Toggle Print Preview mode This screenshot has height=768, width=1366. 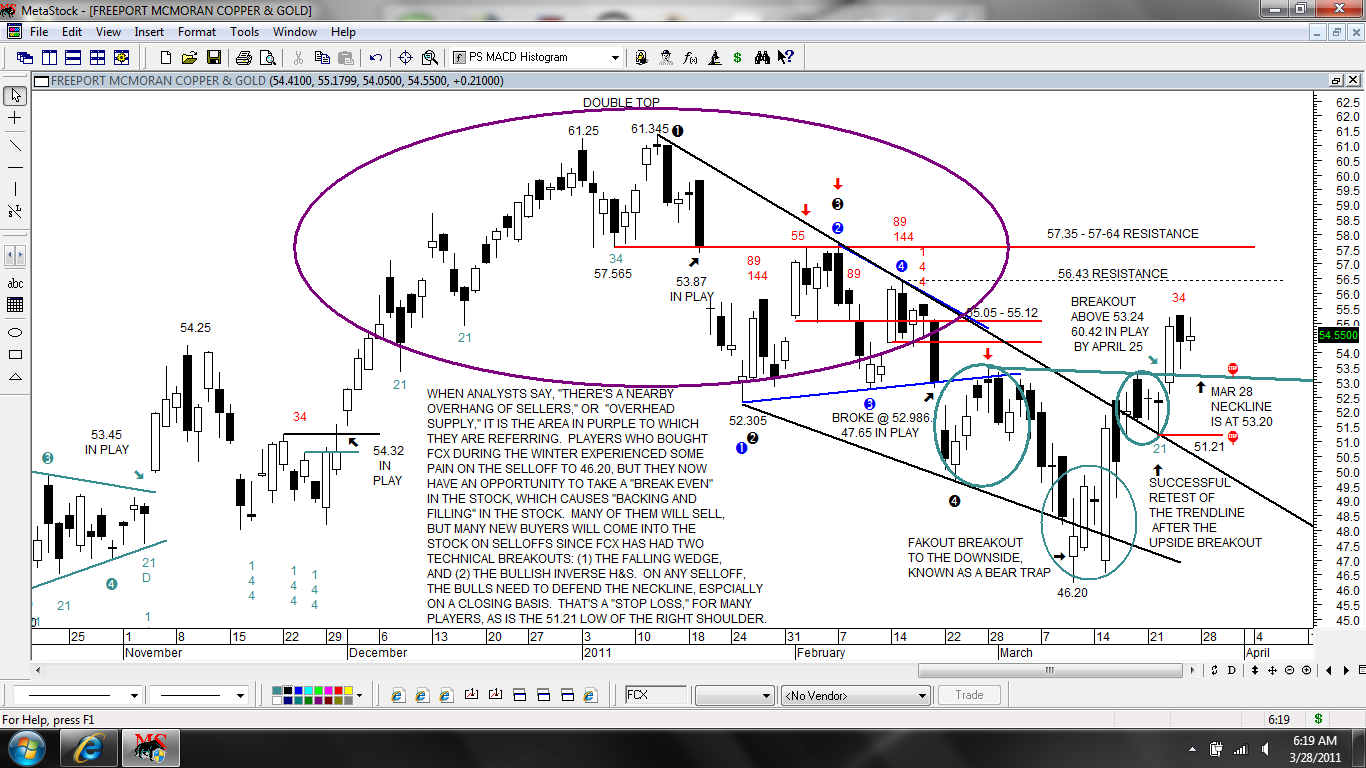(x=268, y=57)
